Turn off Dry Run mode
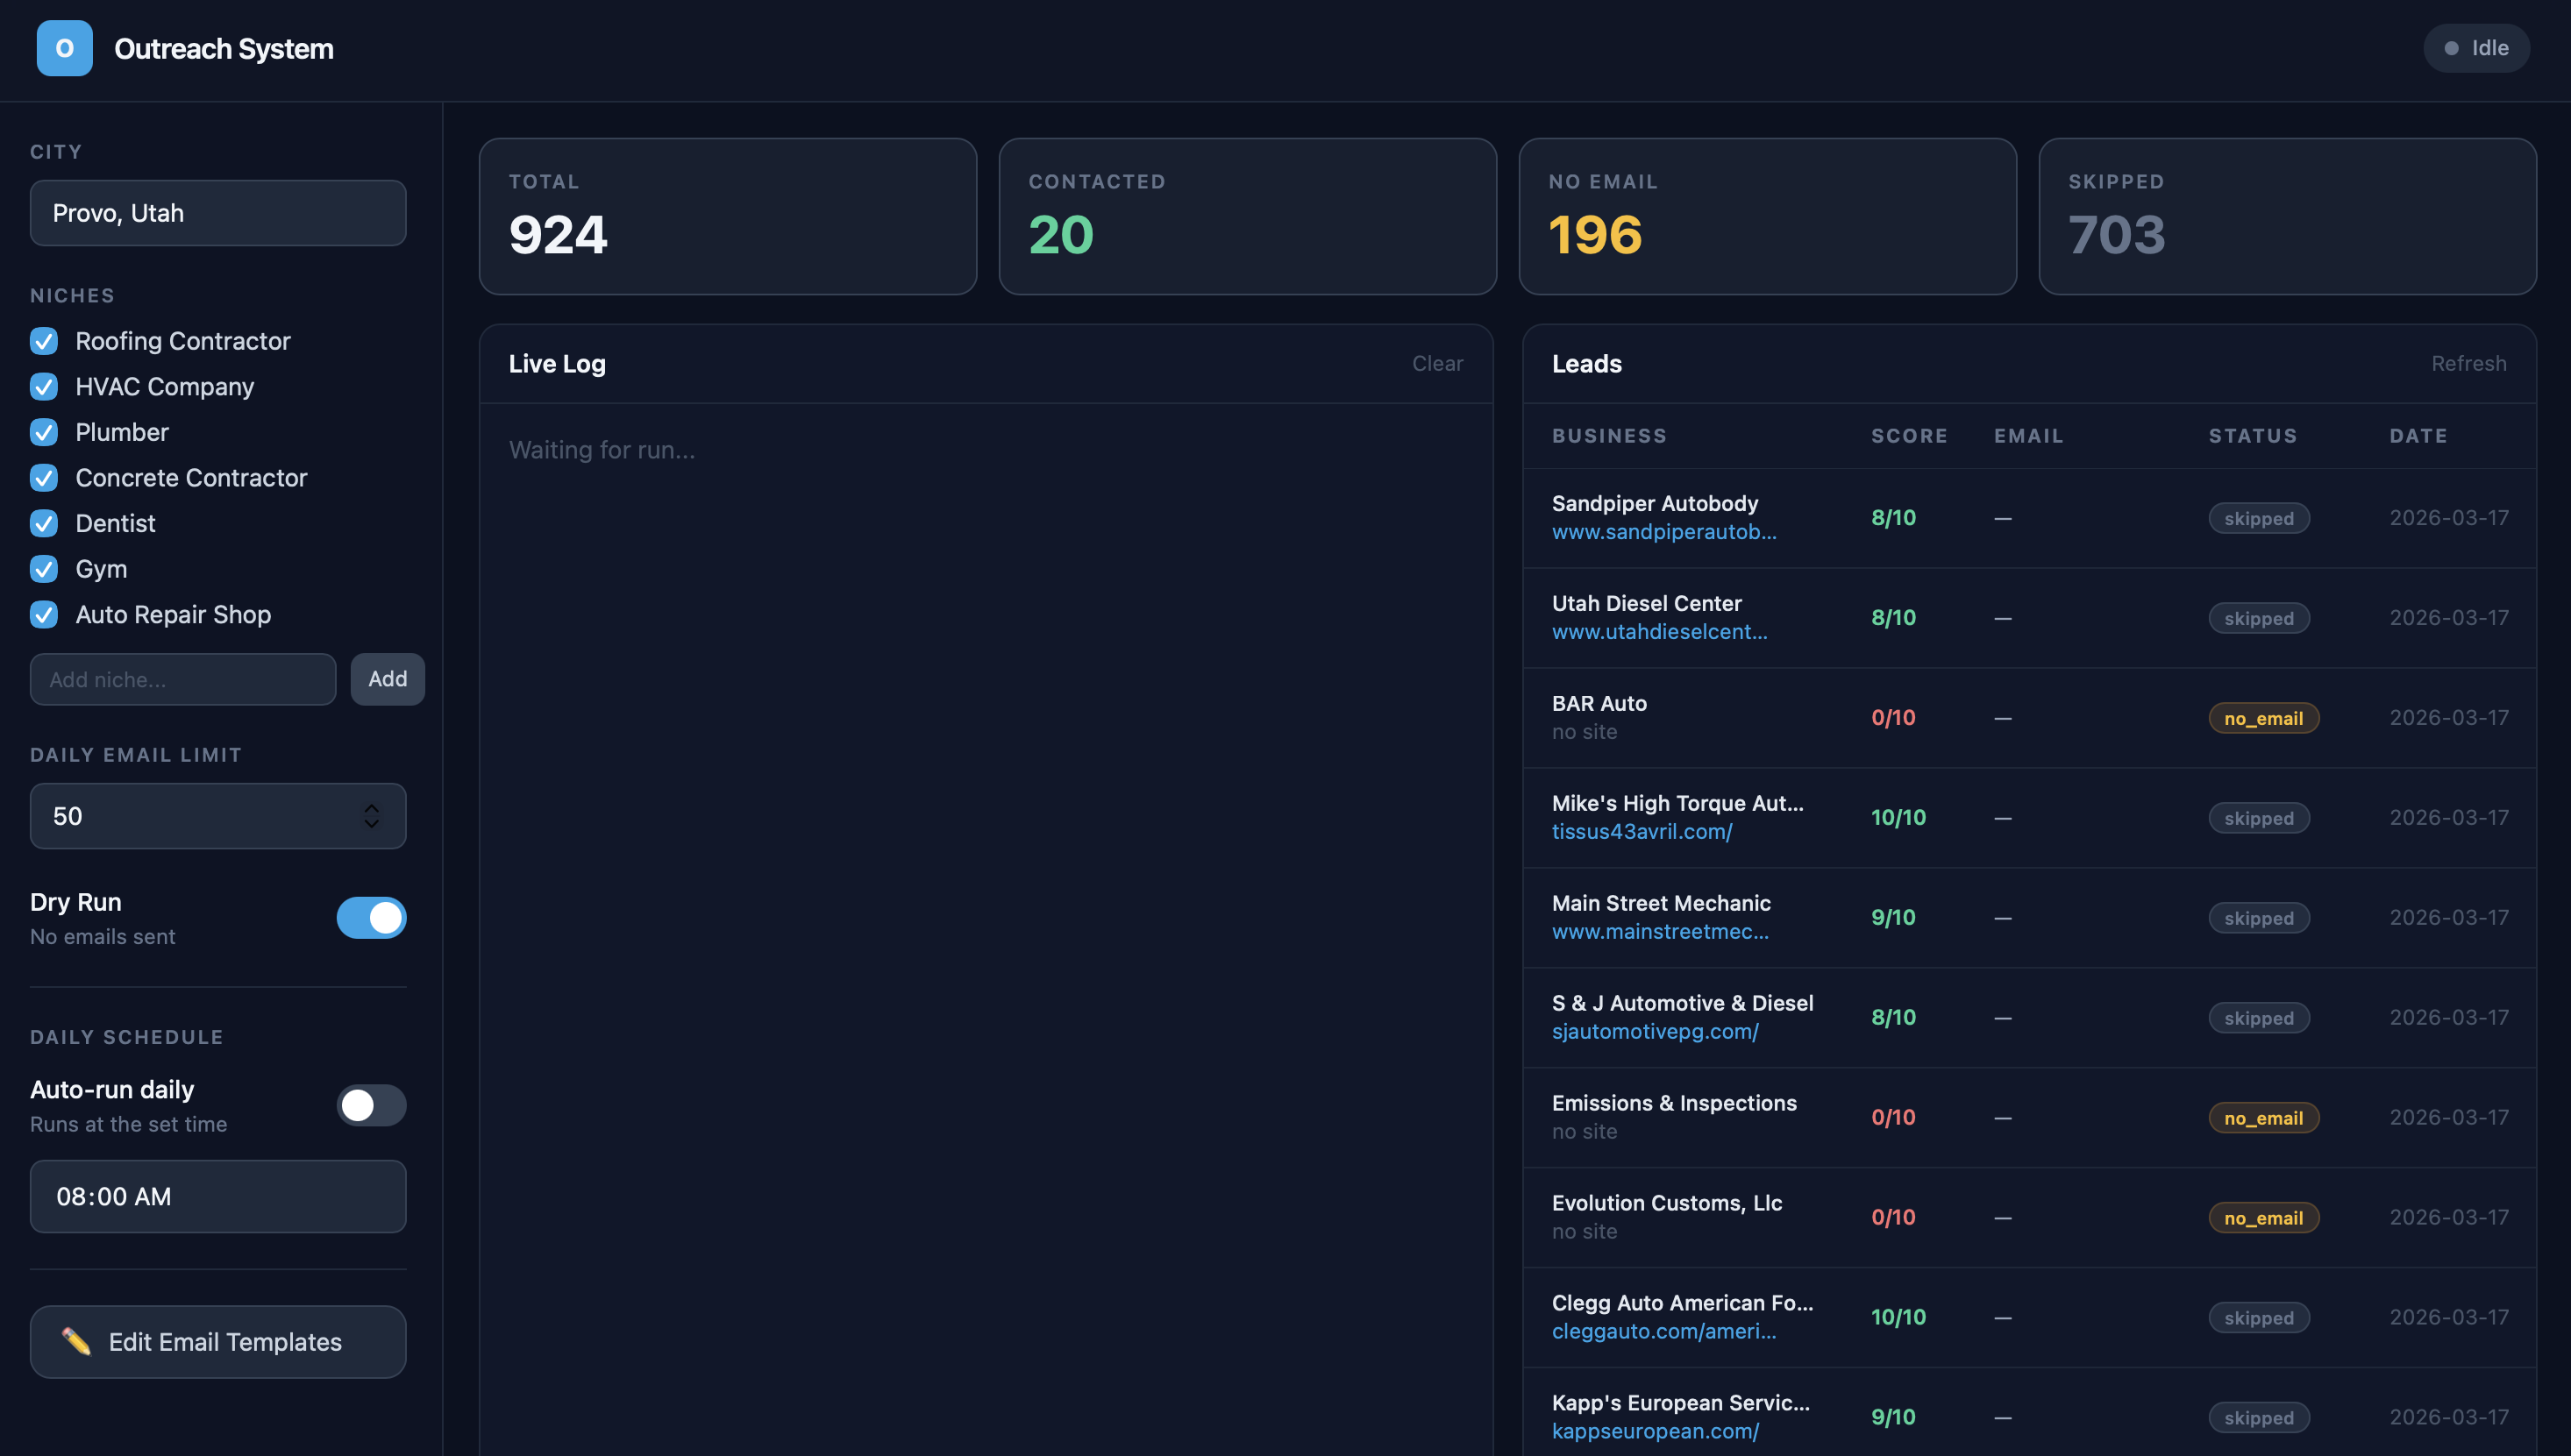 click(371, 917)
